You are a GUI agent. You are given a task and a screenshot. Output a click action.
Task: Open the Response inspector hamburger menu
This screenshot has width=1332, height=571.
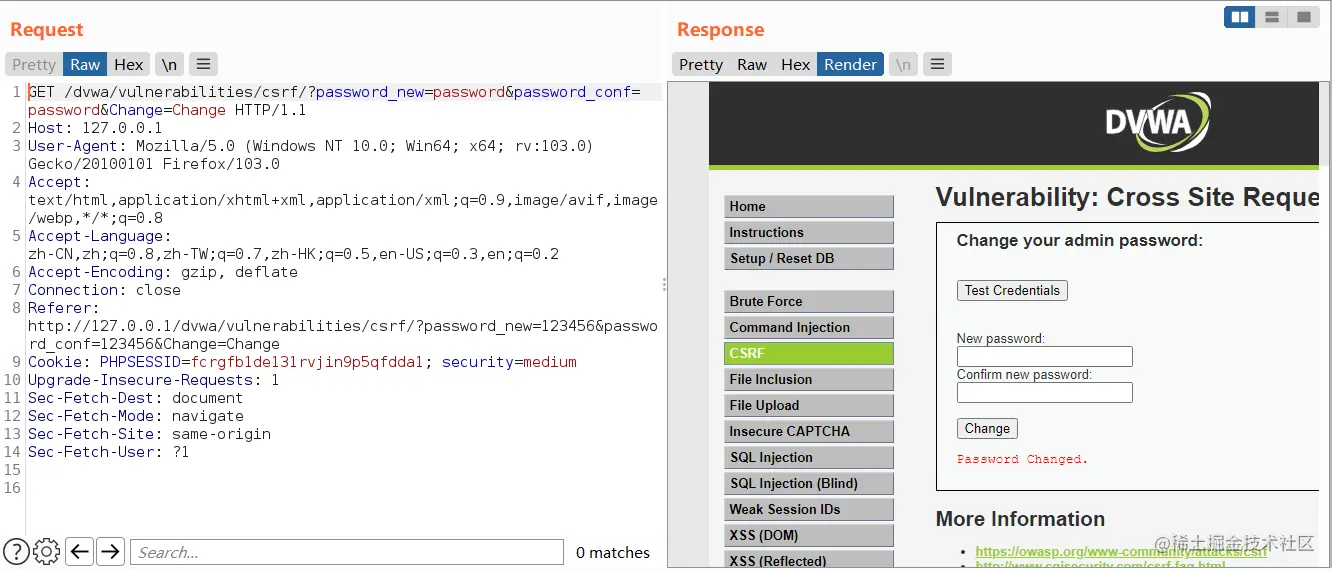[937, 64]
